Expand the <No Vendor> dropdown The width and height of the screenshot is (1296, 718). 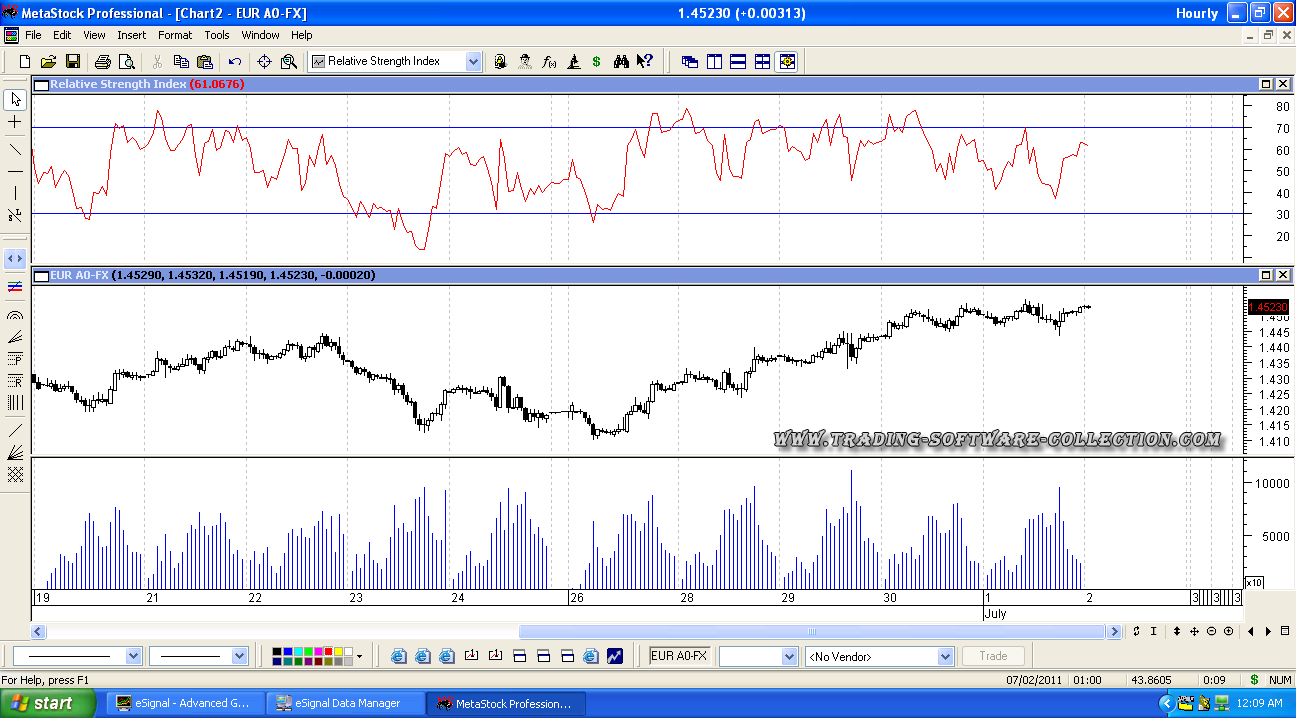point(945,657)
